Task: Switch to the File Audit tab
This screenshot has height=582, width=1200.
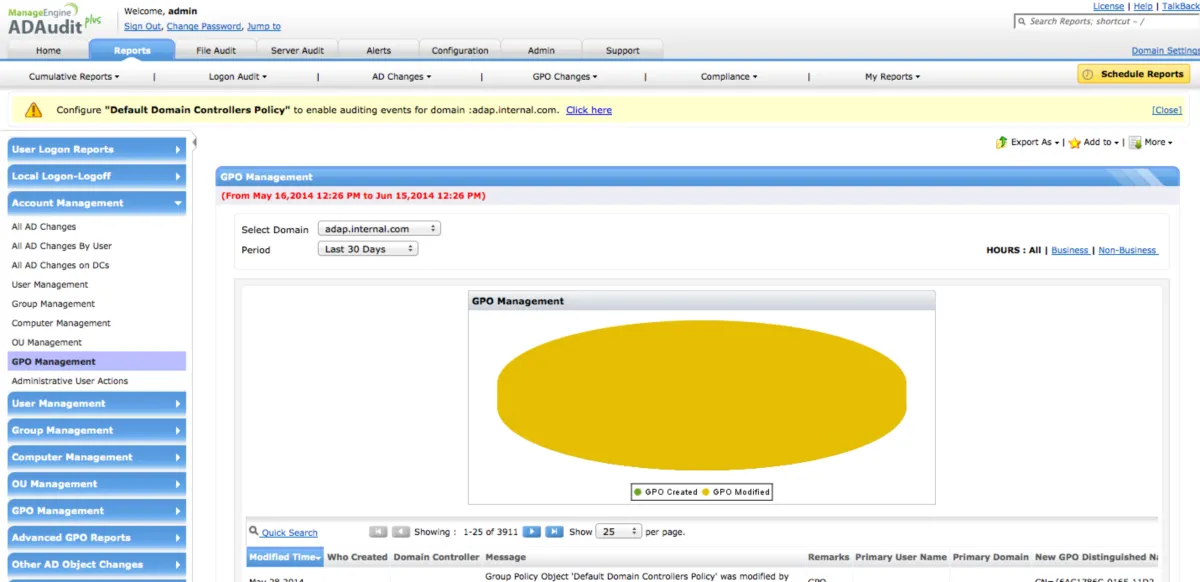Action: tap(216, 49)
